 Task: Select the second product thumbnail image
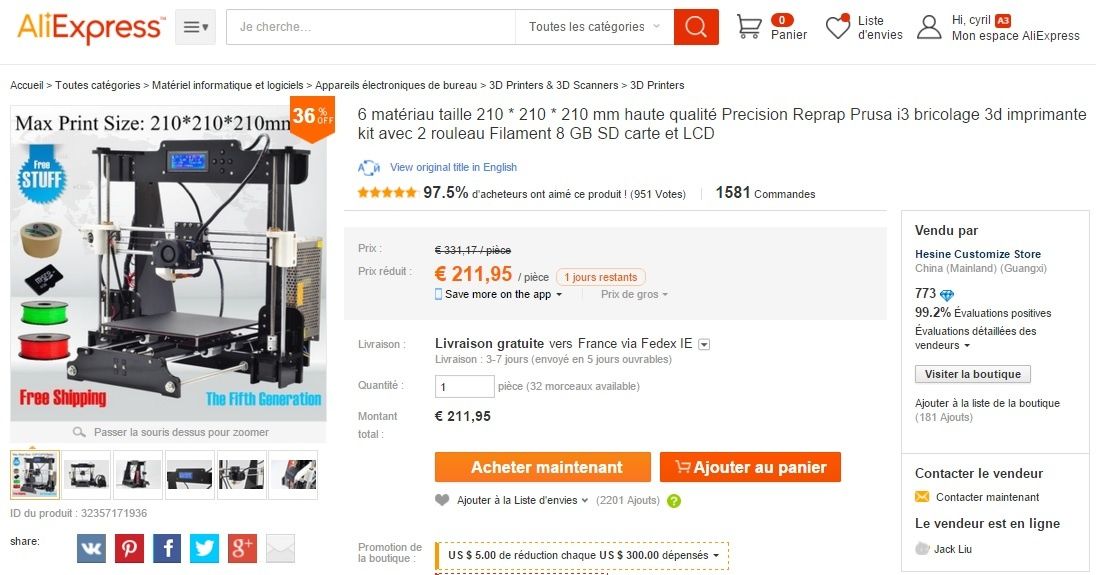point(87,474)
